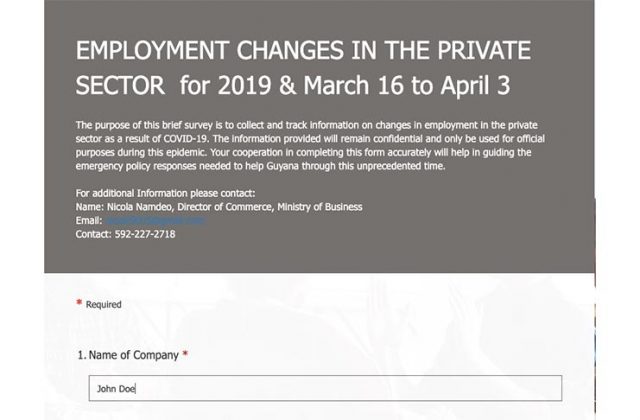Click the 'Director of Commerce' title text
The height and width of the screenshot is (420, 640).
(x=224, y=207)
